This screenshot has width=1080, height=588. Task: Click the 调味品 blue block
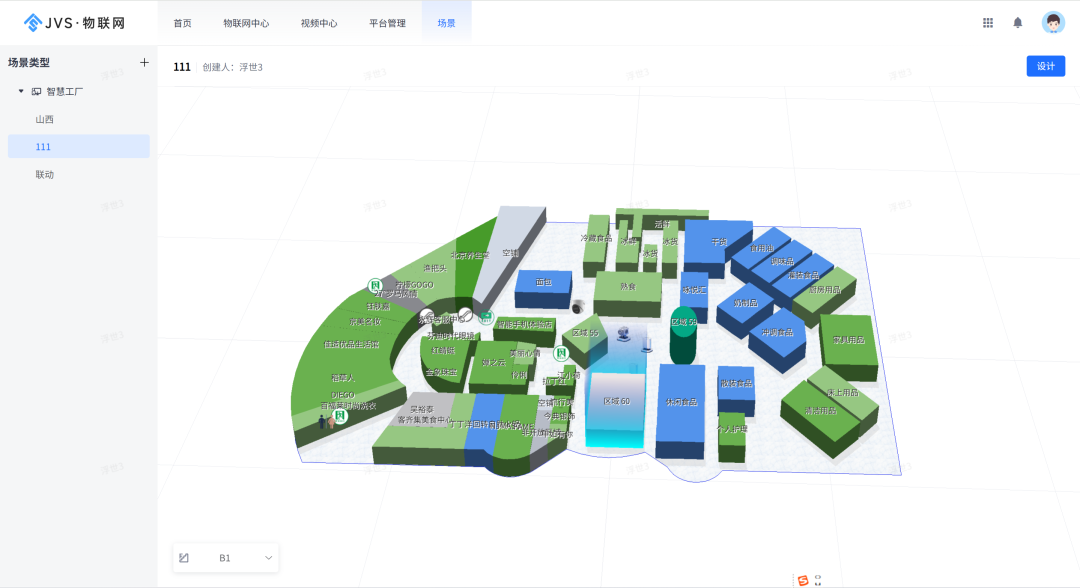782,262
